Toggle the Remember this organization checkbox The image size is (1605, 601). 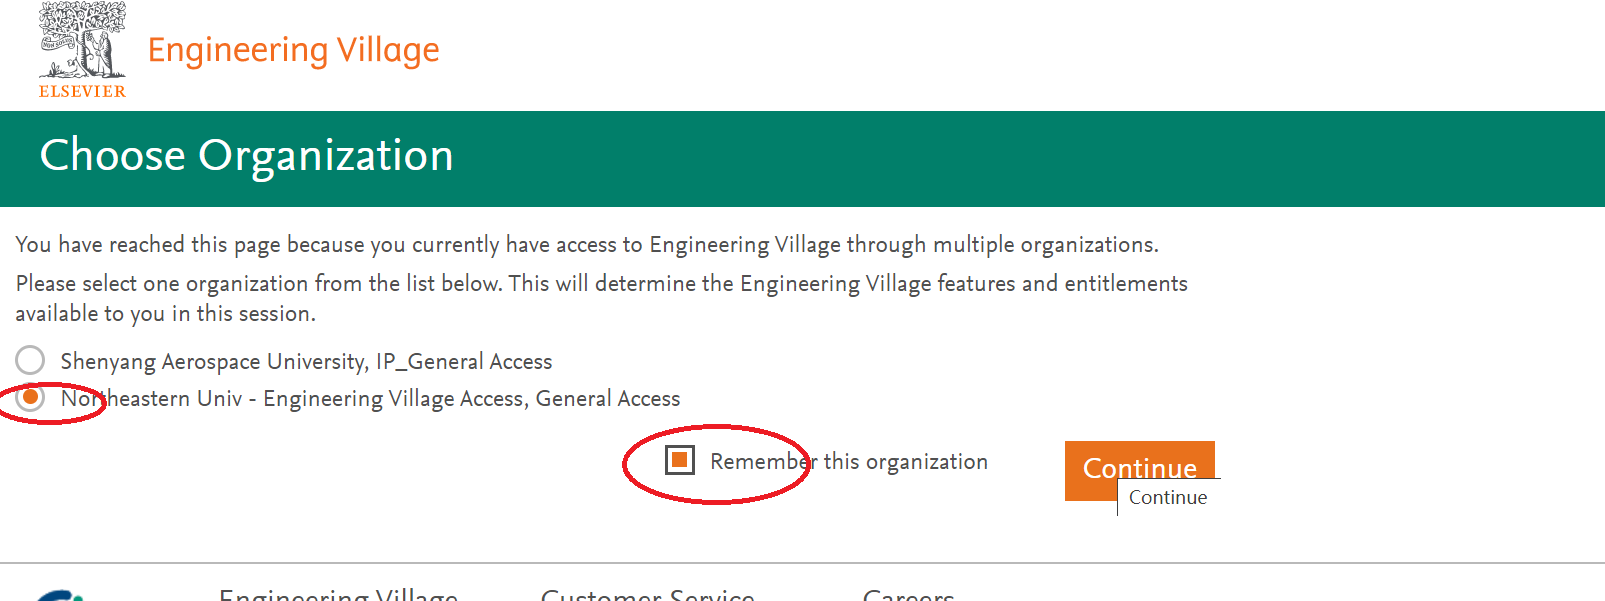pyautogui.click(x=680, y=460)
